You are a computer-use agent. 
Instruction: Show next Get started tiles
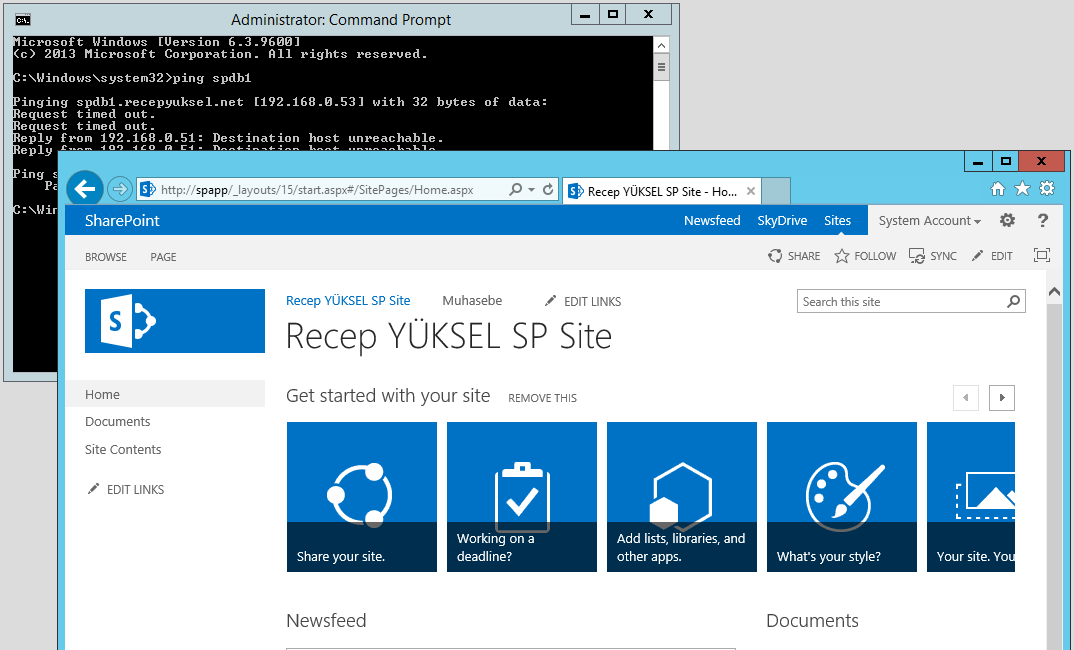coord(1002,397)
